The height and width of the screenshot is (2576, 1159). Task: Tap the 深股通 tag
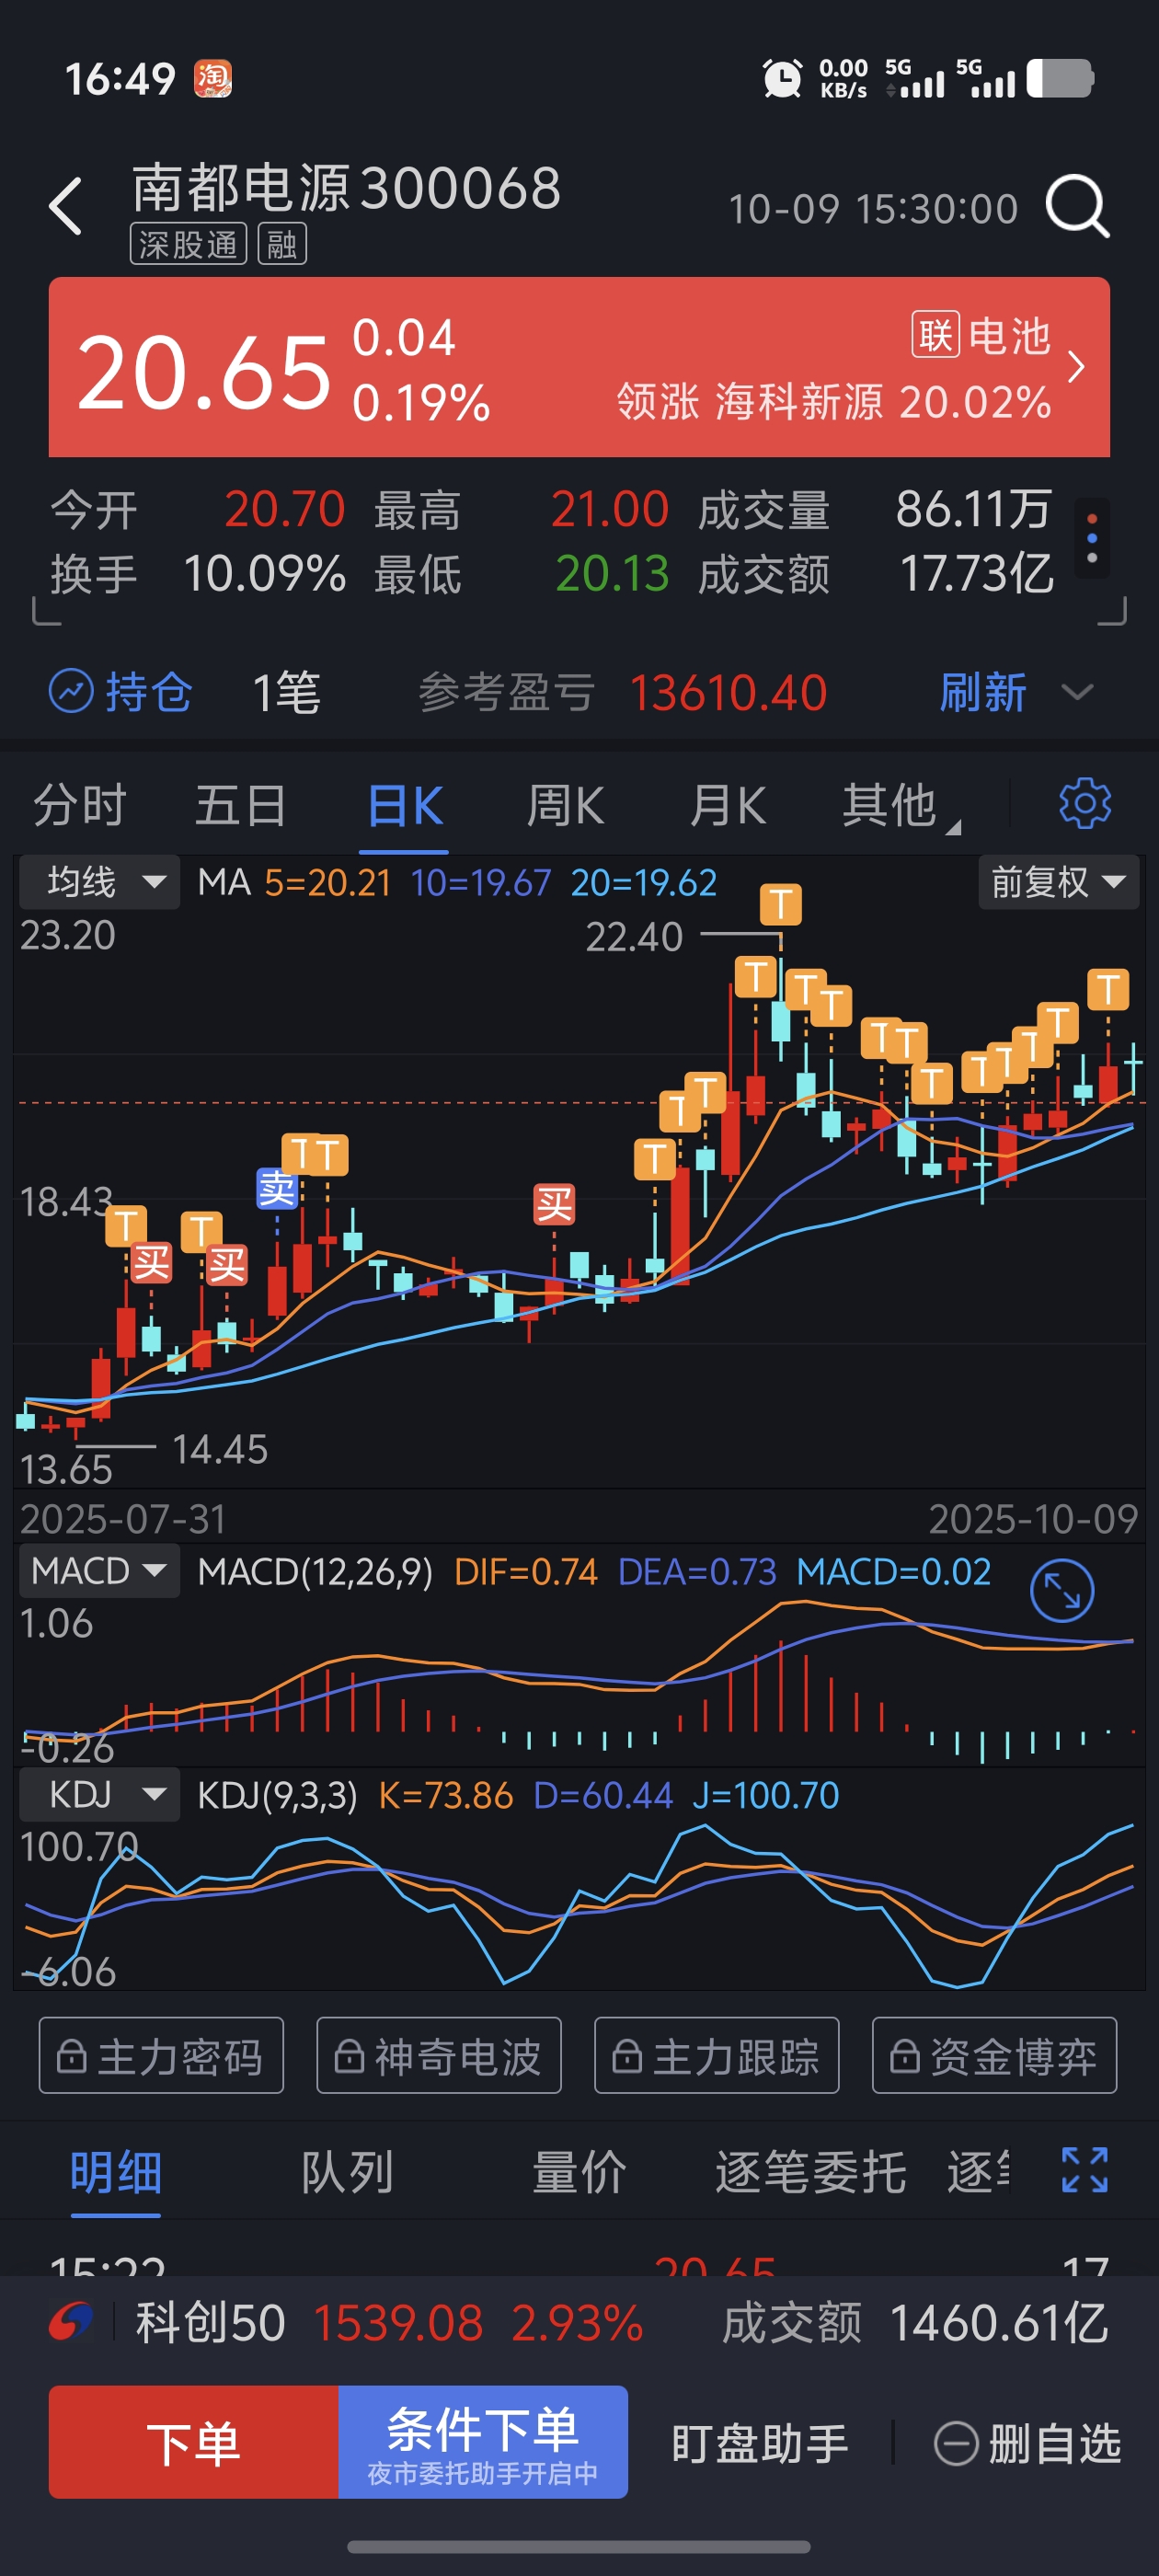point(188,244)
